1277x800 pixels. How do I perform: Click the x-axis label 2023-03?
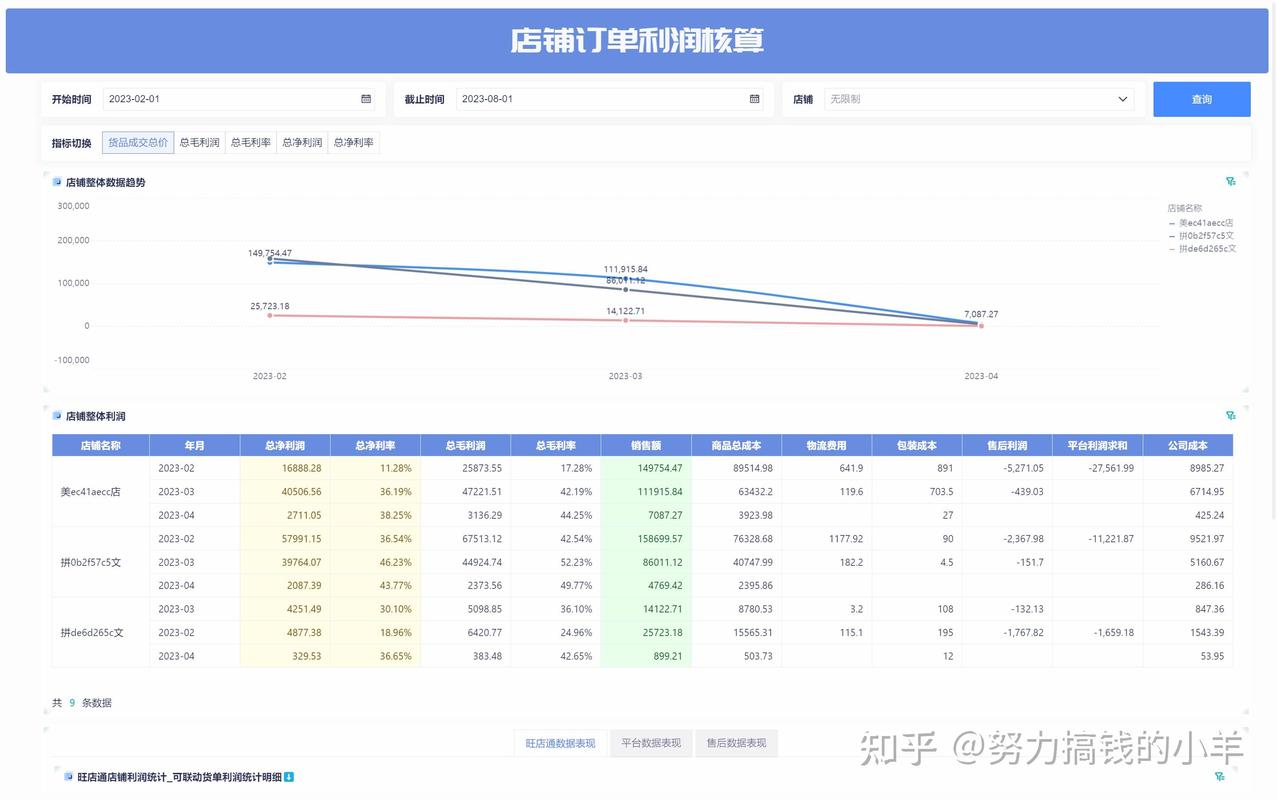point(625,376)
